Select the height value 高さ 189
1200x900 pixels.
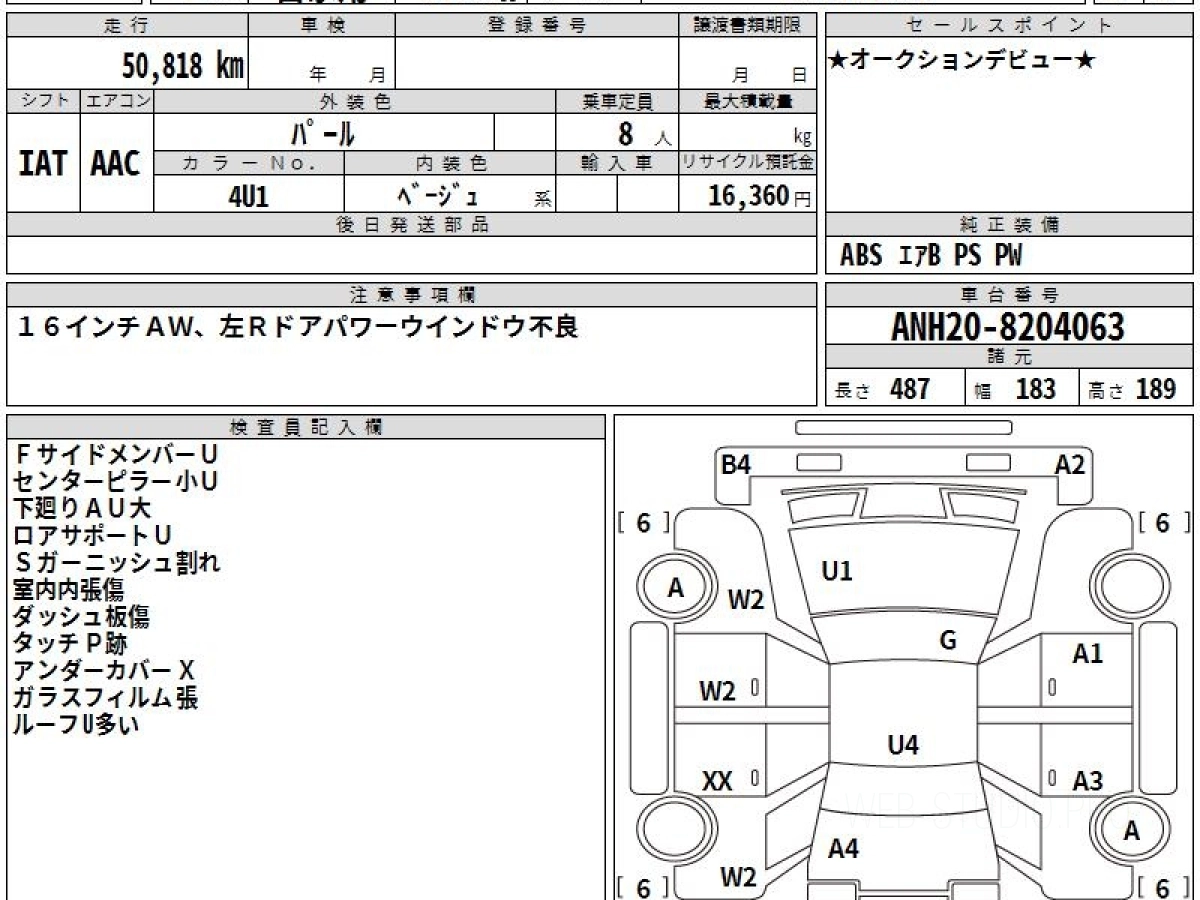click(x=1133, y=389)
